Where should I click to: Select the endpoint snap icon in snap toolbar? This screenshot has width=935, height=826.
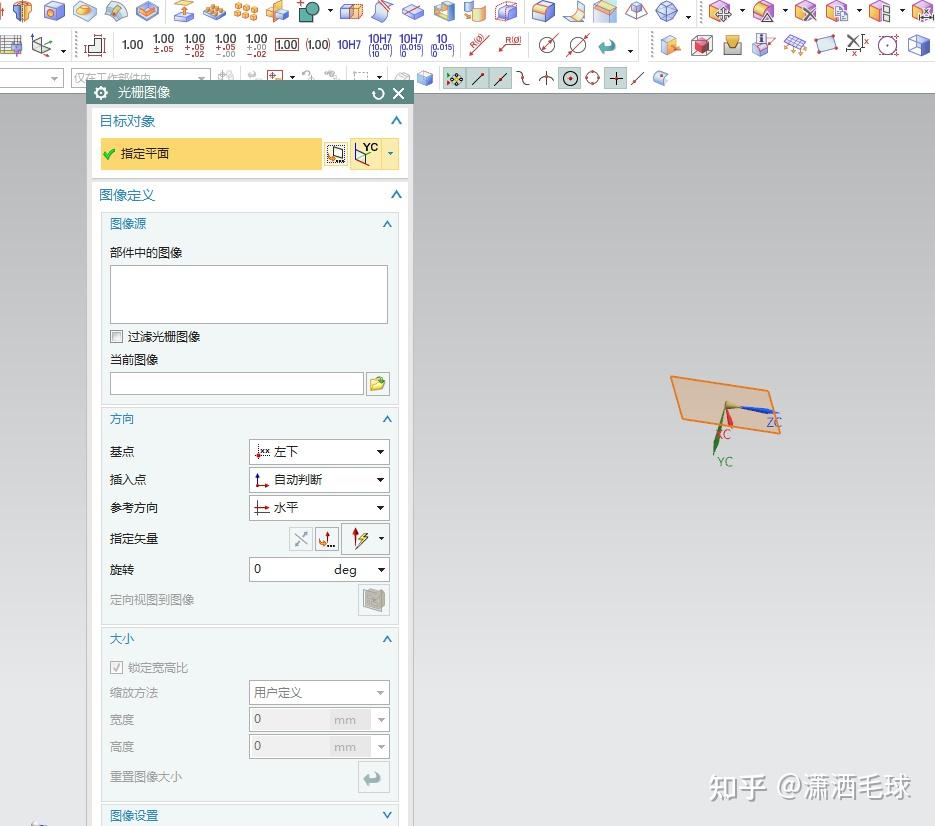(476, 78)
